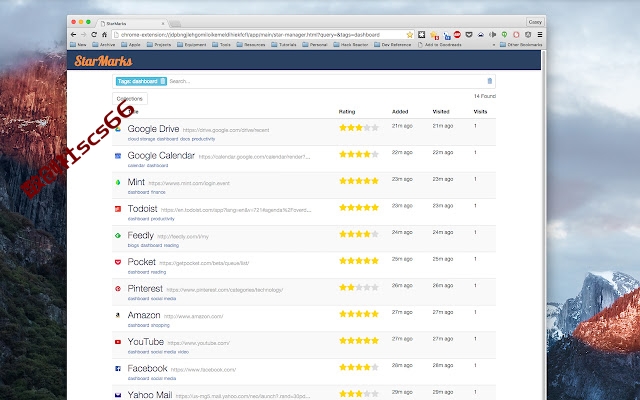Click the red stop-sign extension icon
Image resolution: width=640 pixels, height=400 pixels.
coord(457,35)
